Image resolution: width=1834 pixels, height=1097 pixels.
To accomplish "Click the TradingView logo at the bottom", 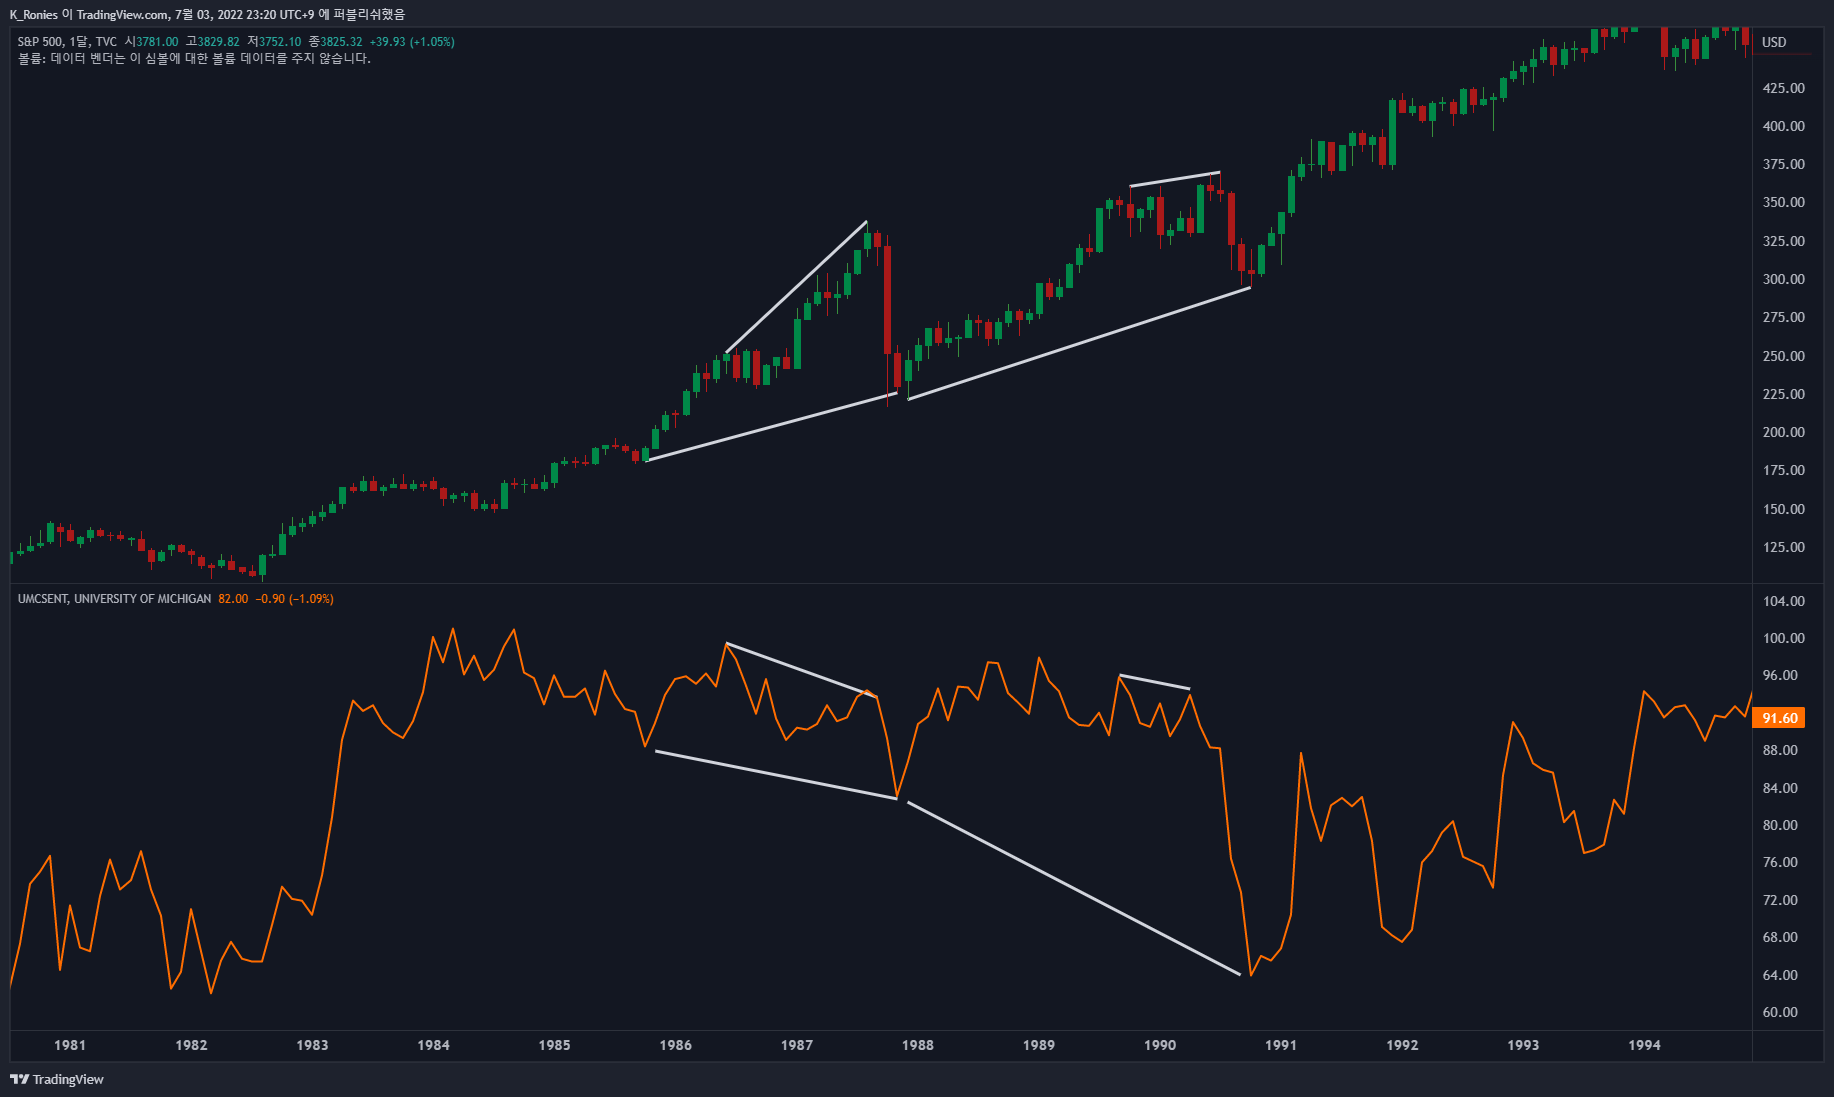I will (57, 1079).
